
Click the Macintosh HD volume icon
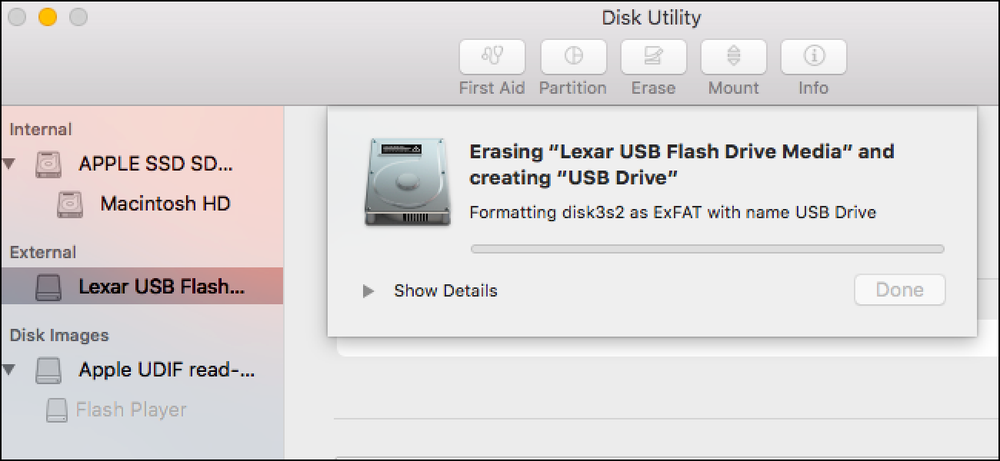(70, 205)
